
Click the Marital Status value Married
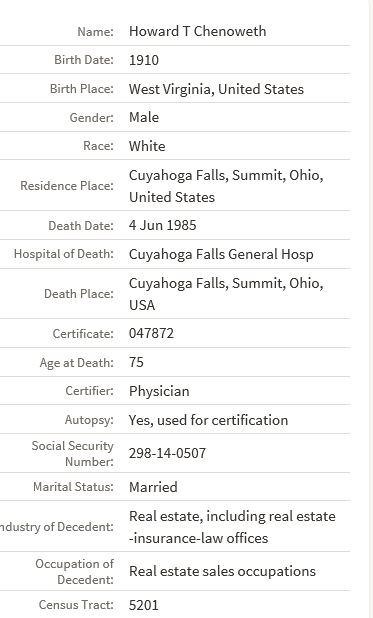point(153,487)
